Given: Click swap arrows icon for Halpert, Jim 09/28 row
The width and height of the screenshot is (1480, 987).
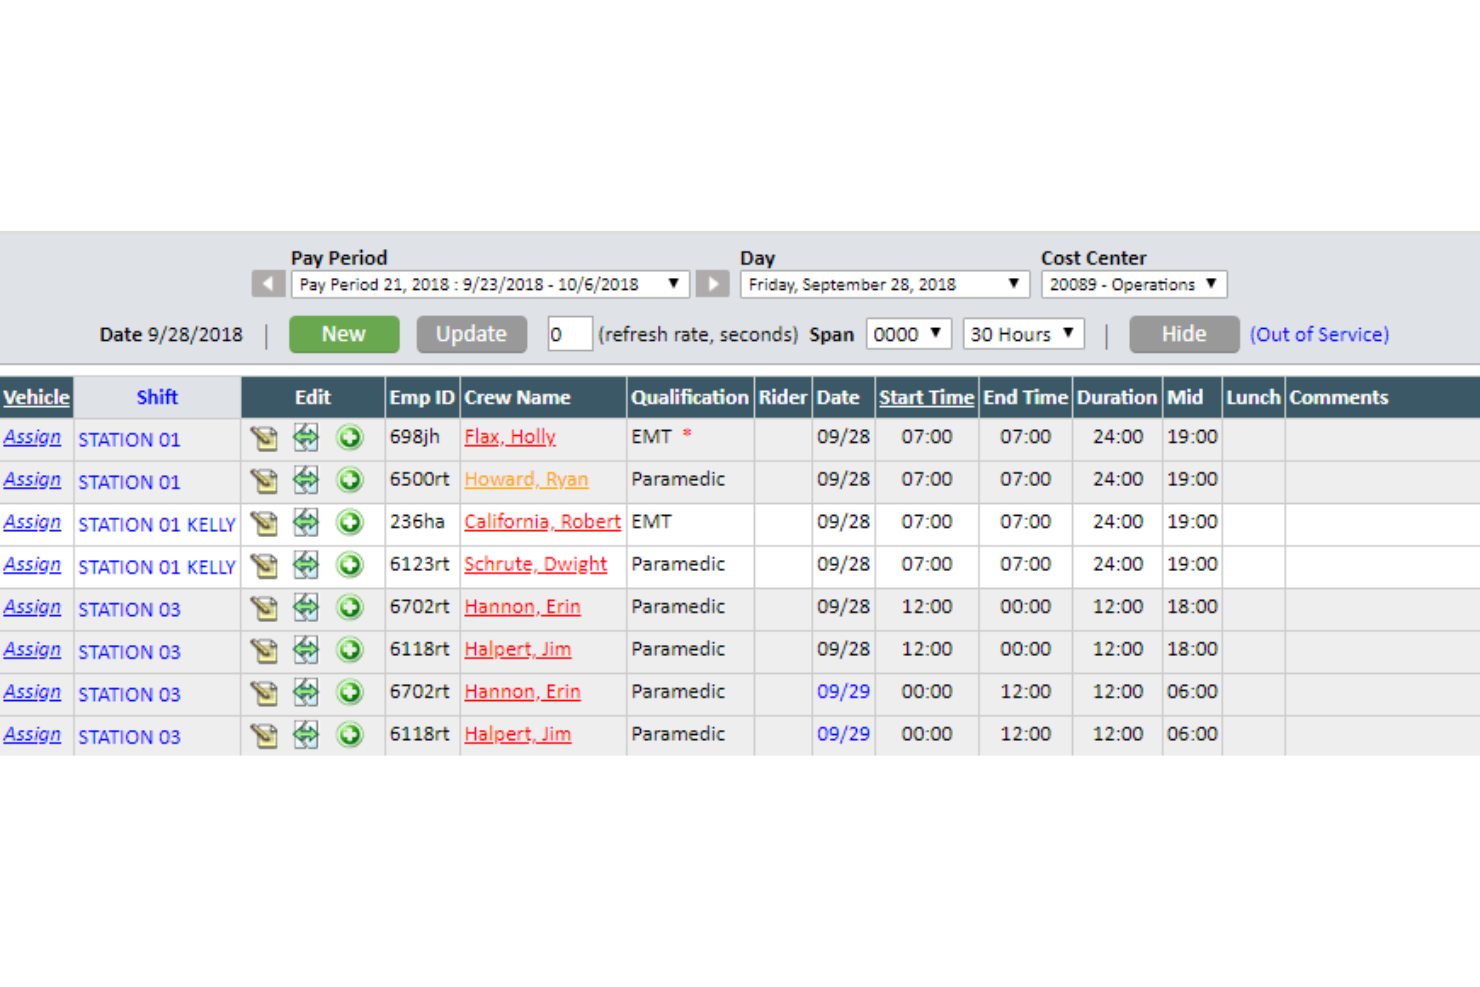Looking at the screenshot, I should pyautogui.click(x=306, y=650).
